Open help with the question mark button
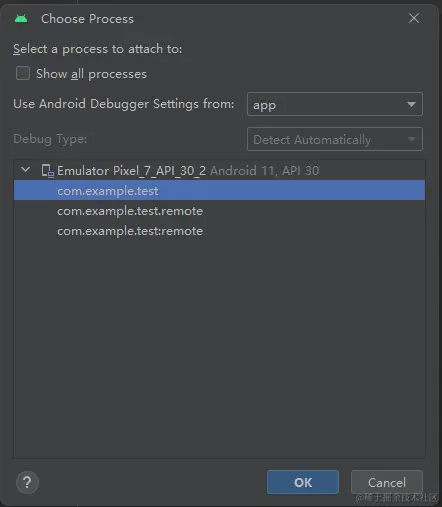The image size is (442, 507). coord(27,482)
